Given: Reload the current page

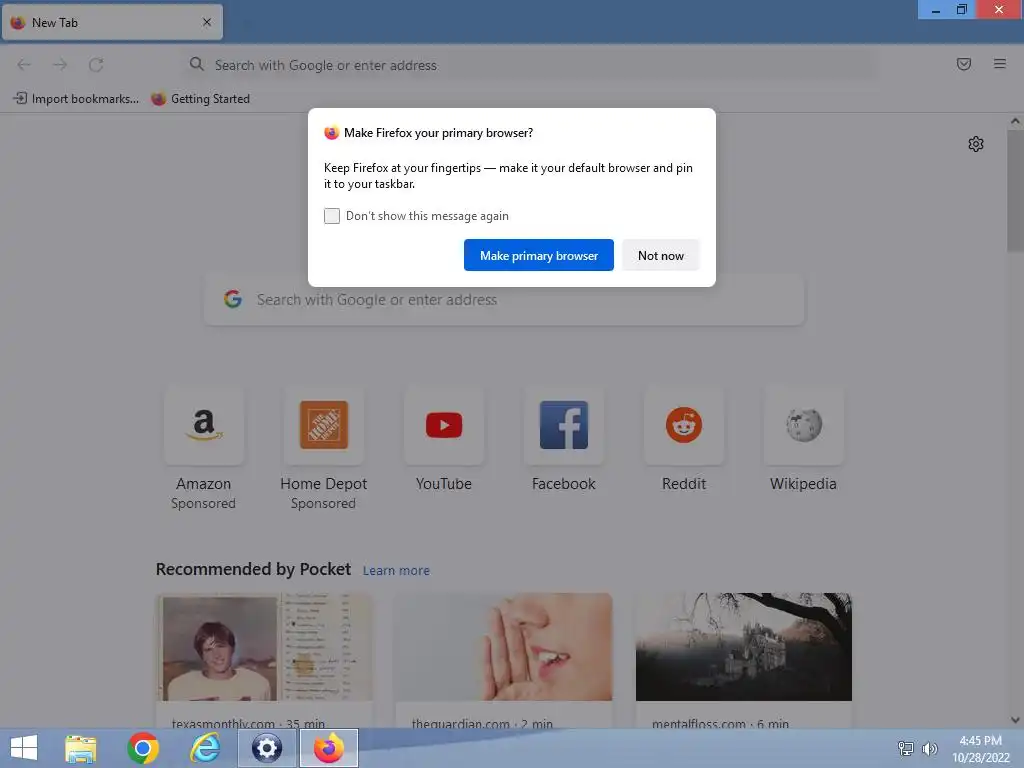Looking at the screenshot, I should tap(96, 65).
